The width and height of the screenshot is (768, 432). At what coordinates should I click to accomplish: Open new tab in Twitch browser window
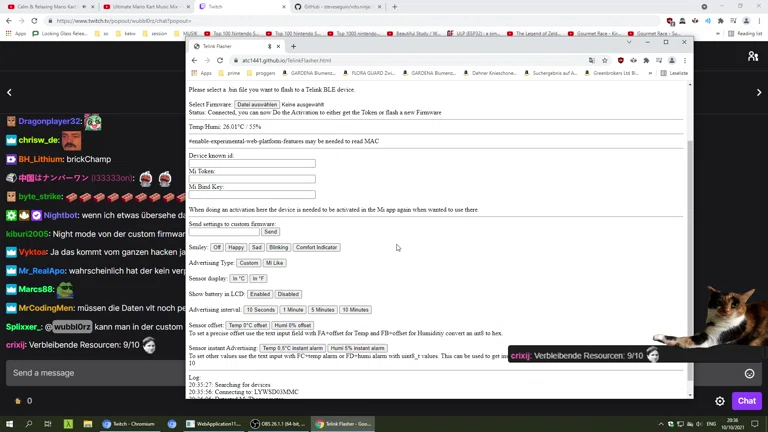[x=395, y=7]
